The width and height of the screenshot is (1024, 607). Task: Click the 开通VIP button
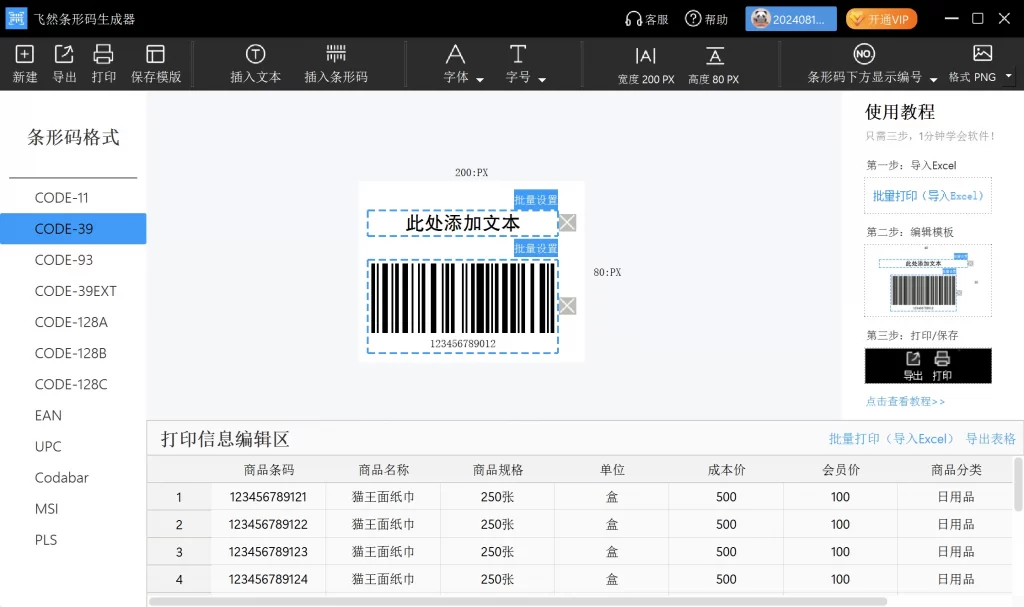(882, 19)
